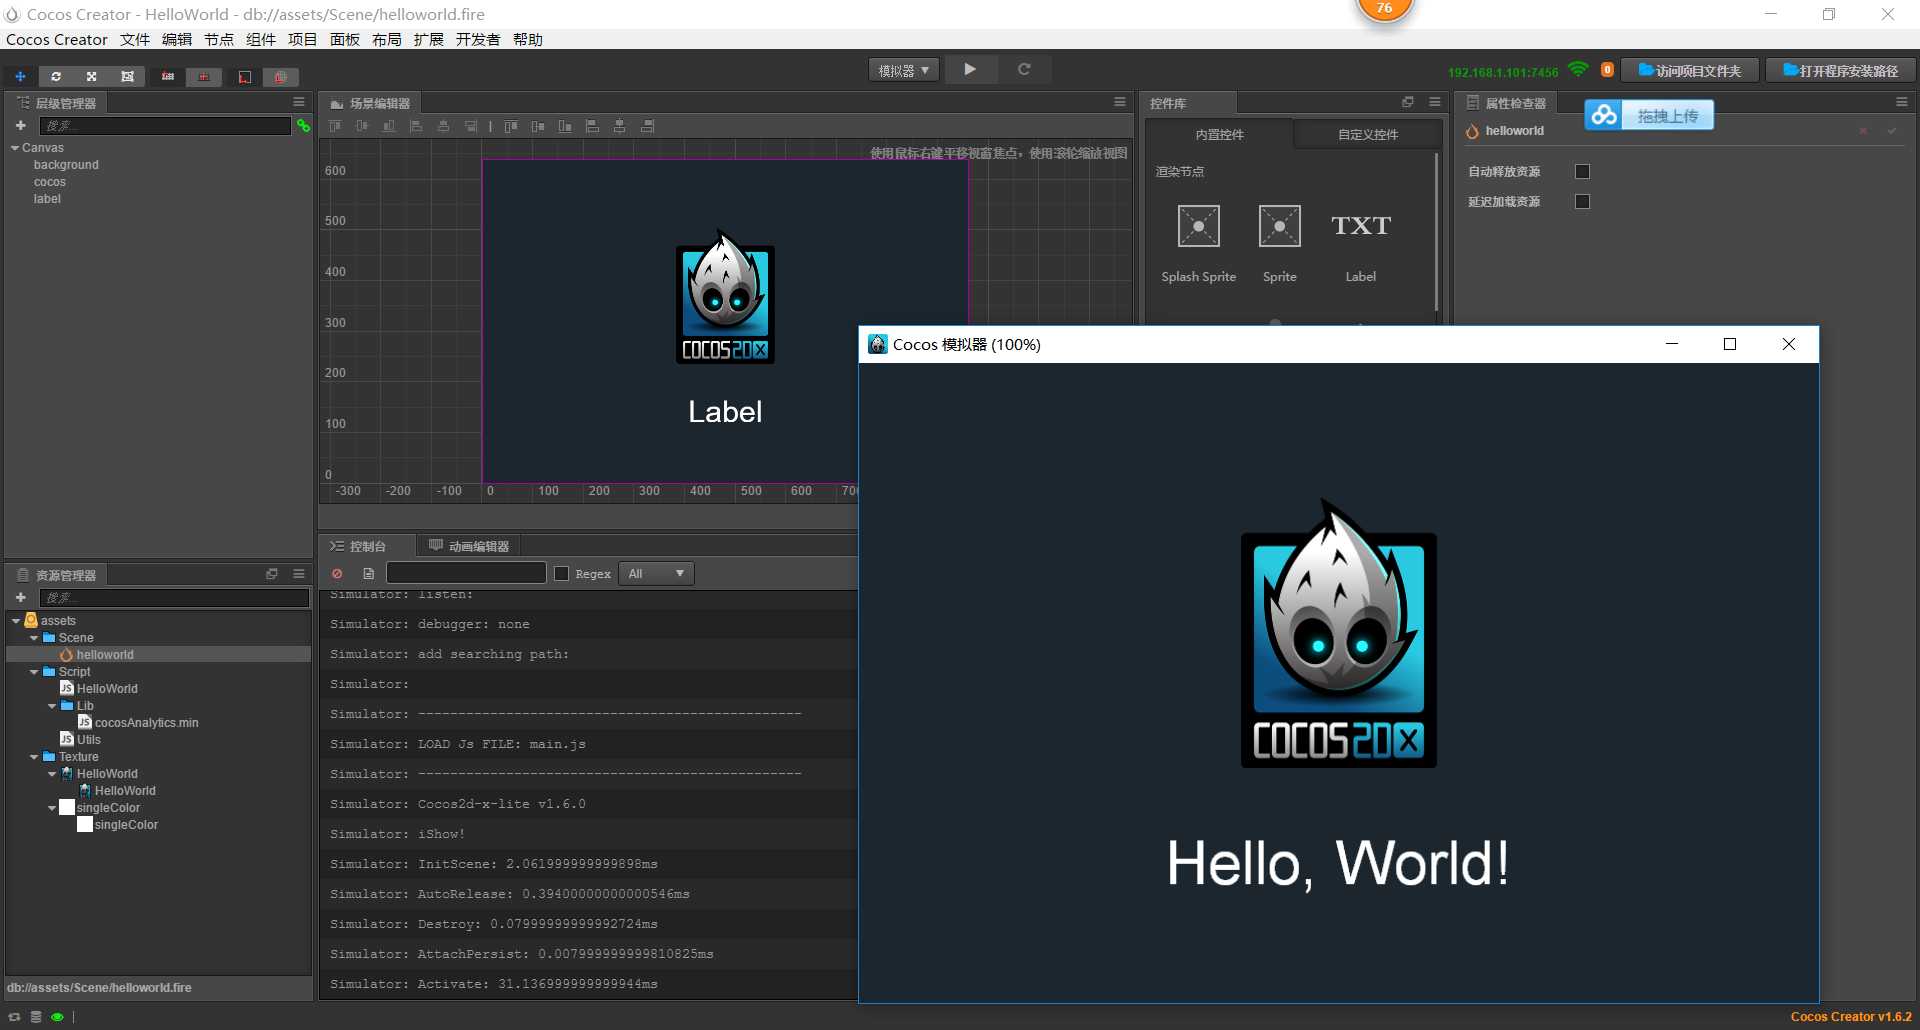This screenshot has width=1920, height=1030.
Task: Click the TXT Label widget icon
Action: [1361, 226]
